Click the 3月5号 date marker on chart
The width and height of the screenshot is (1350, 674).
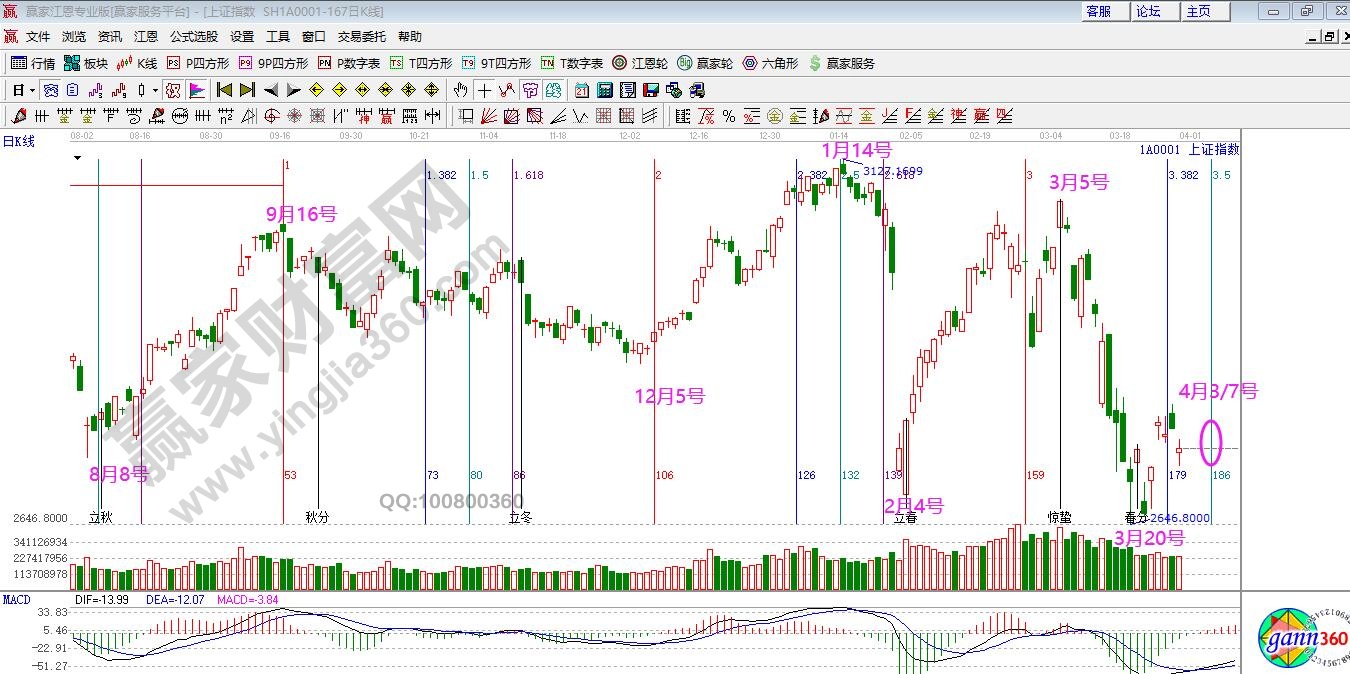pos(1078,183)
